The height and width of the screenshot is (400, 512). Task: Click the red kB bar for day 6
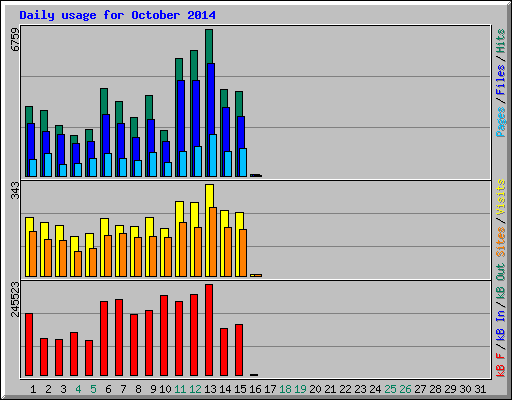pyautogui.click(x=104, y=339)
